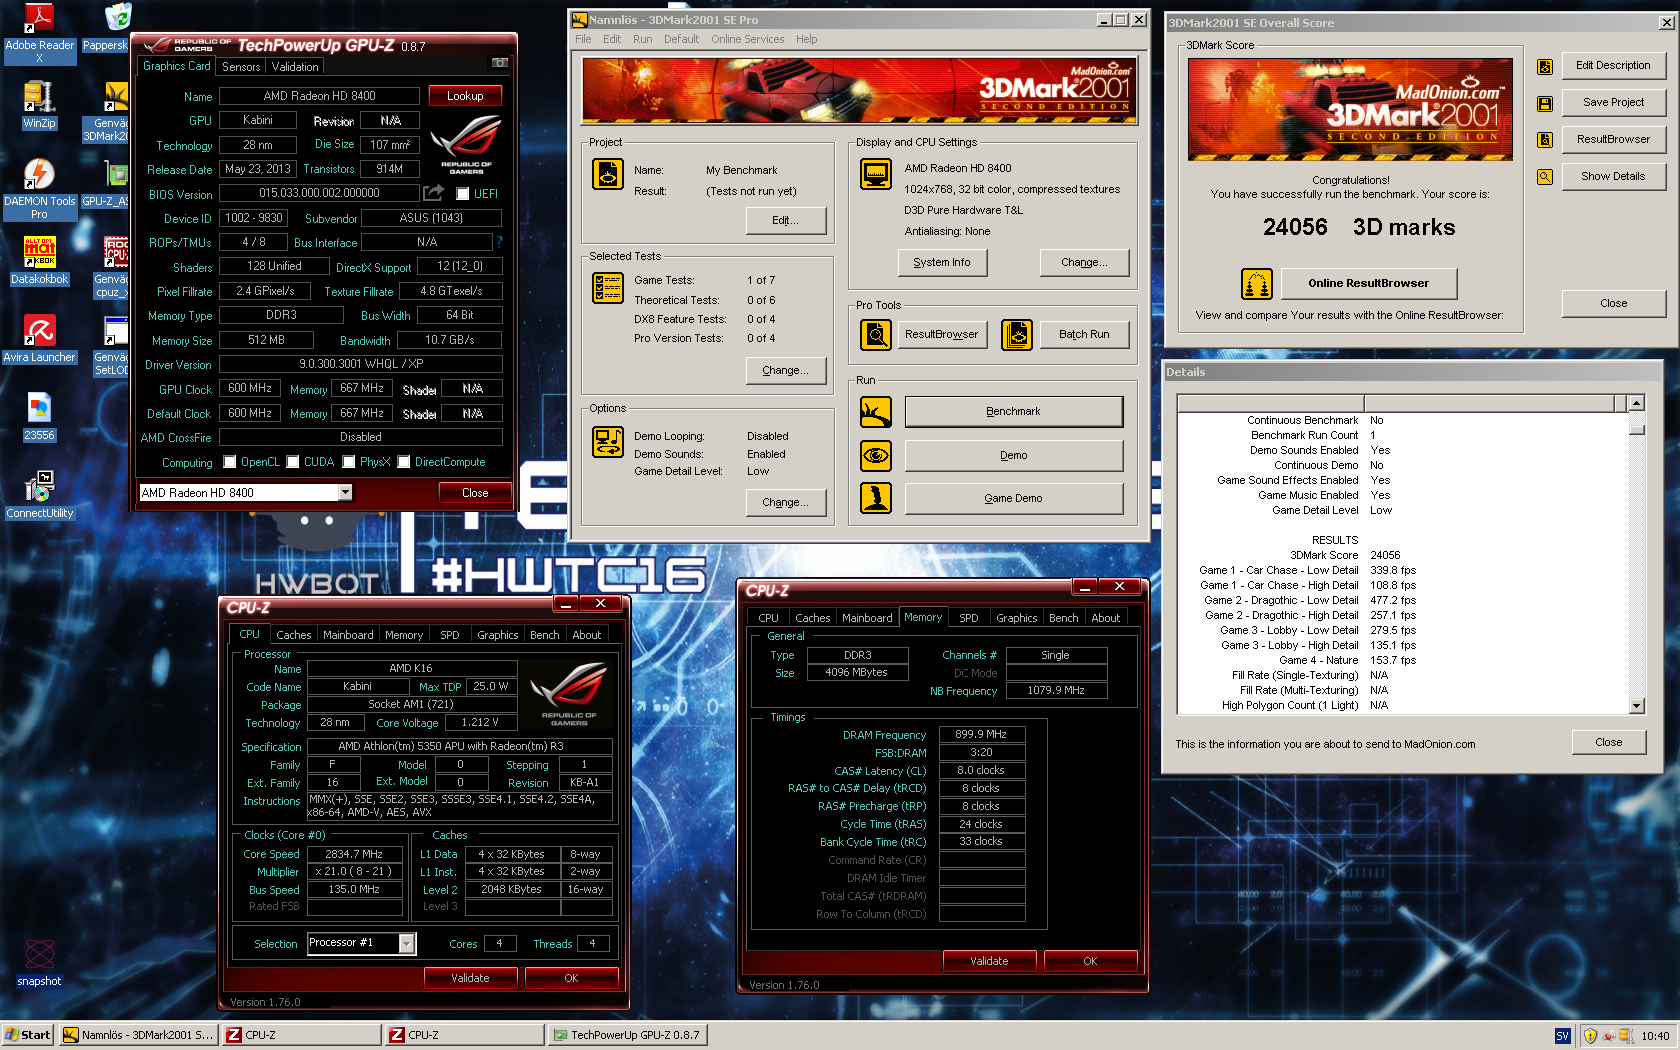The height and width of the screenshot is (1050, 1680).
Task: Switch to Bench tab in right CPU-Z window
Action: [1064, 618]
